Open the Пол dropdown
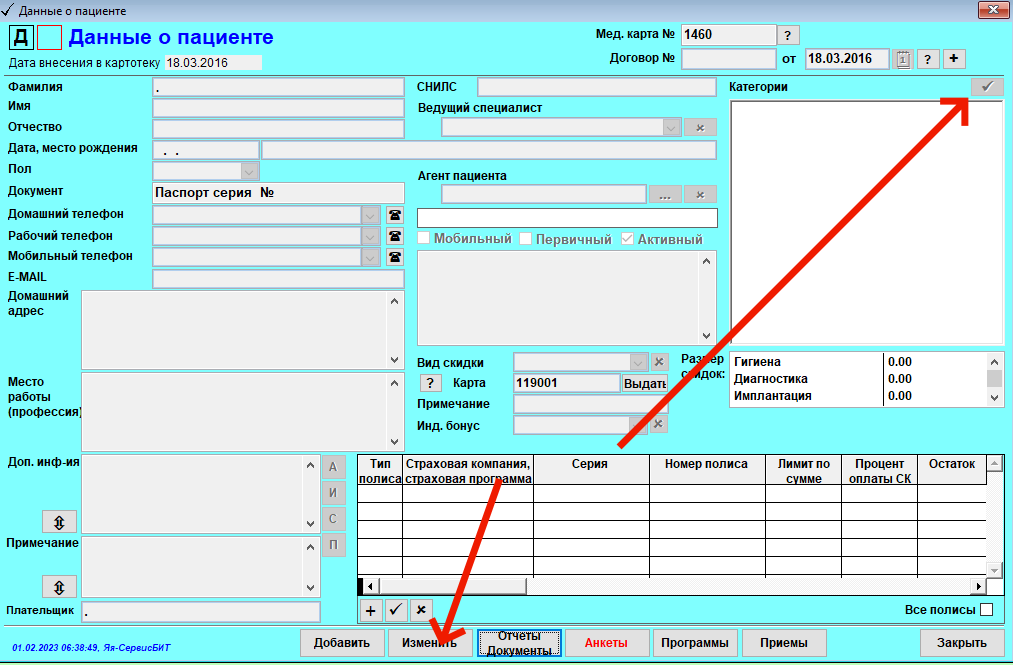1013x665 pixels. tap(249, 171)
